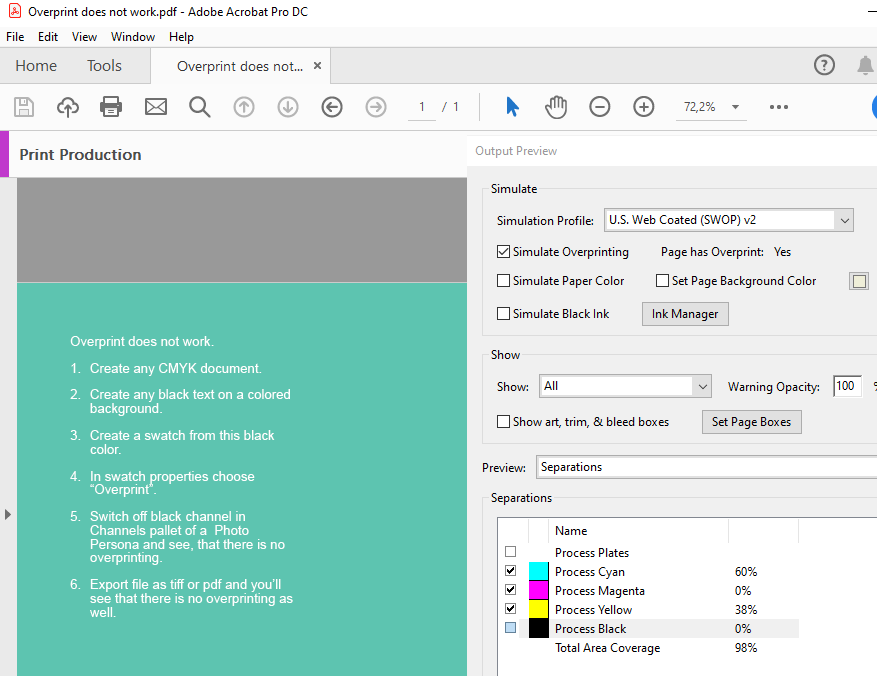Open the Print dialog
This screenshot has height=676, width=877.
[110, 107]
